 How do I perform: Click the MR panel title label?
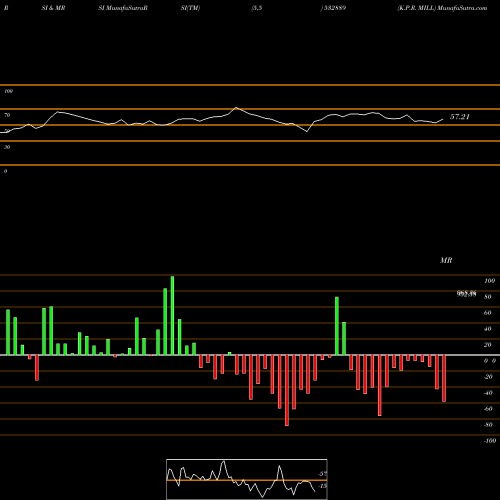pyautogui.click(x=446, y=260)
